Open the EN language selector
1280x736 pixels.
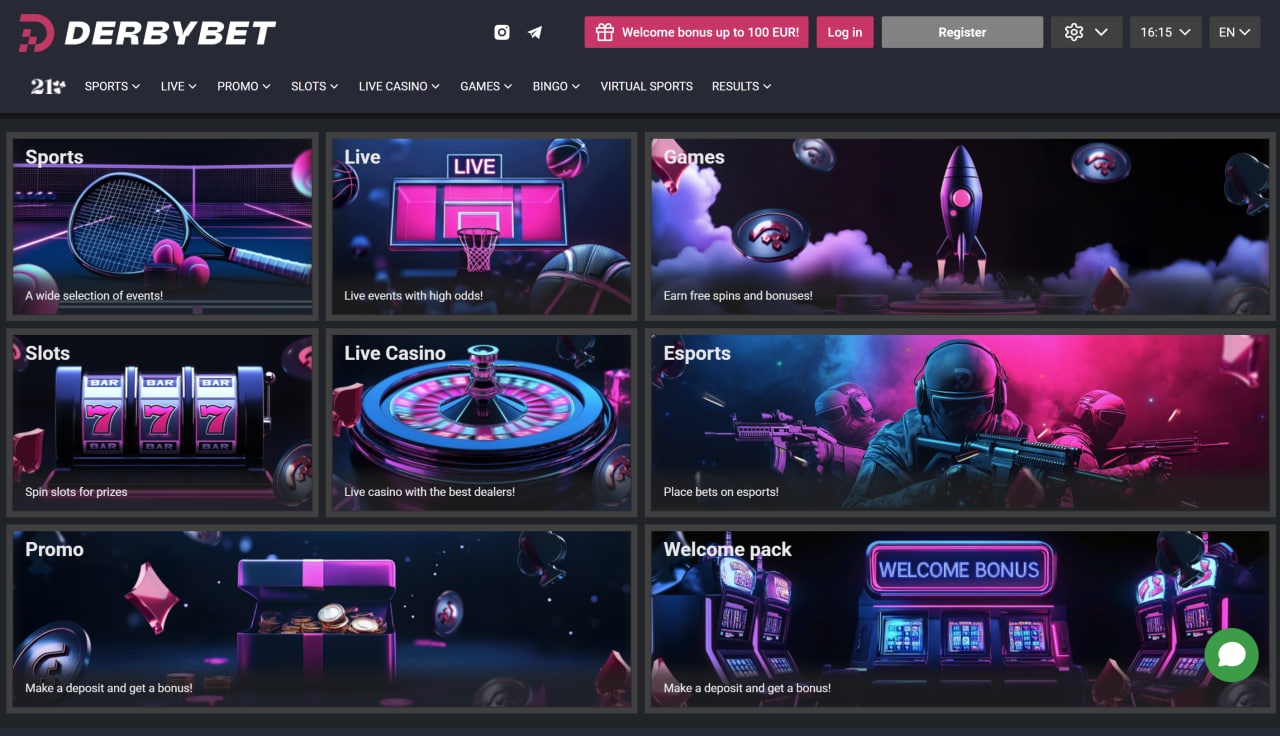(x=1234, y=32)
